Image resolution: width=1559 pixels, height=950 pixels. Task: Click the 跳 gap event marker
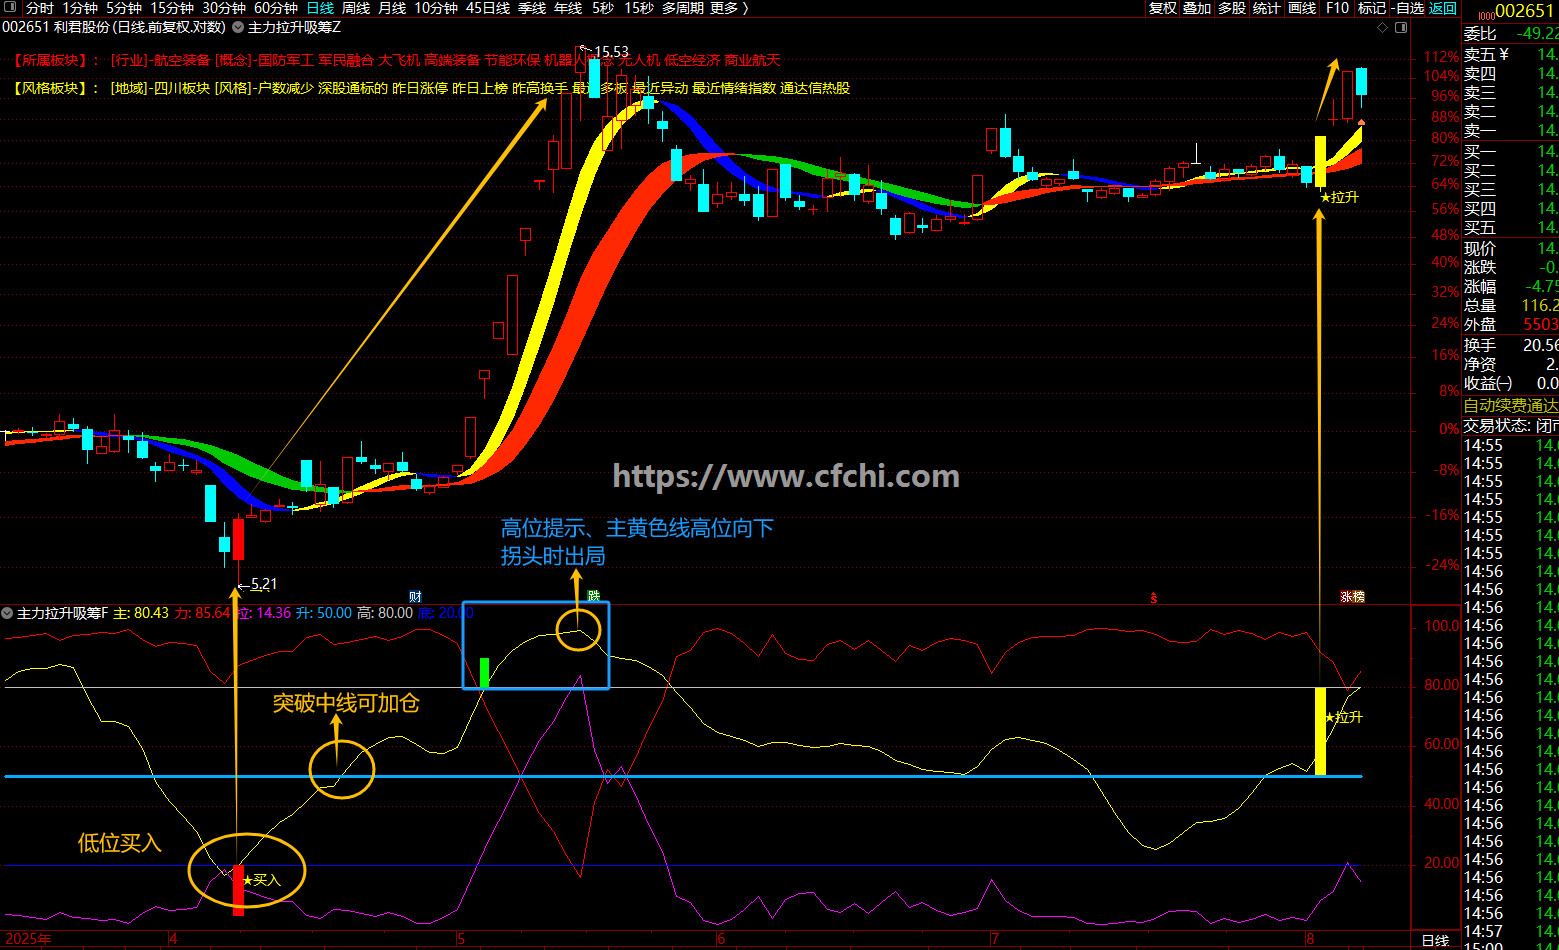tap(594, 597)
